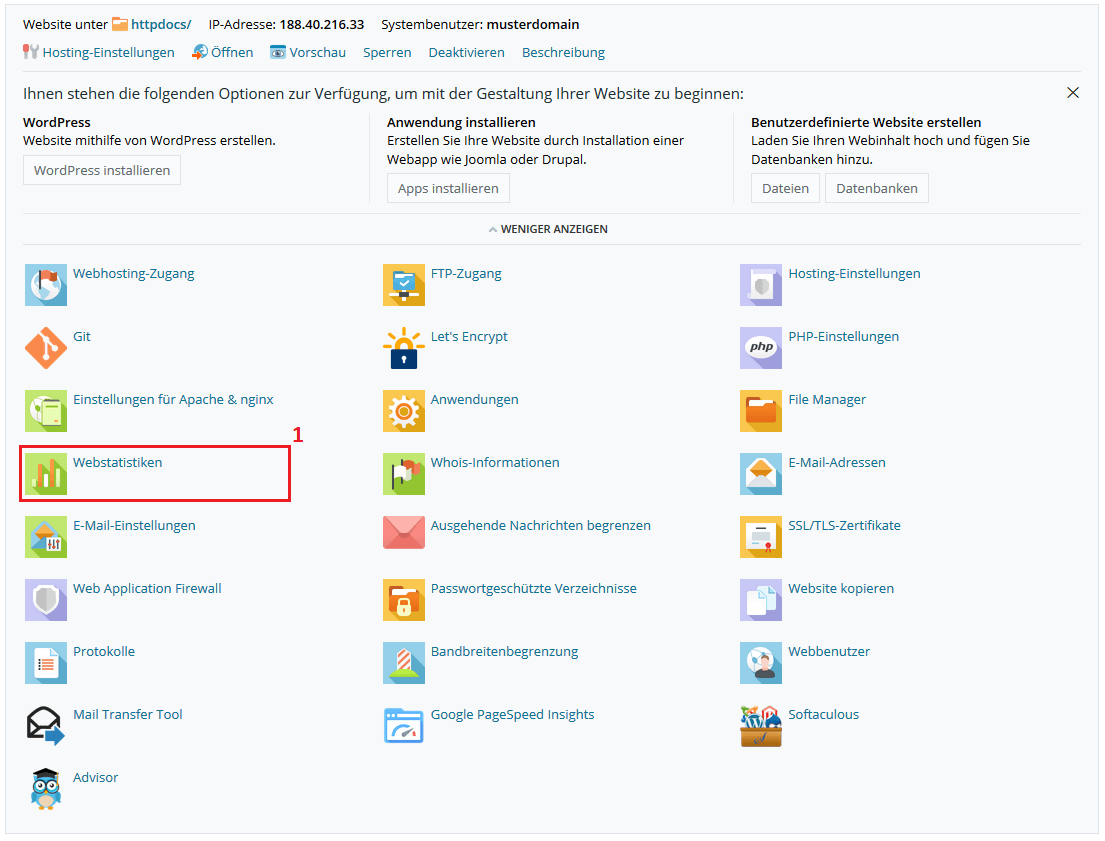Open the httpdocs/ folder link
The height and width of the screenshot is (841, 1105).
click(x=160, y=24)
